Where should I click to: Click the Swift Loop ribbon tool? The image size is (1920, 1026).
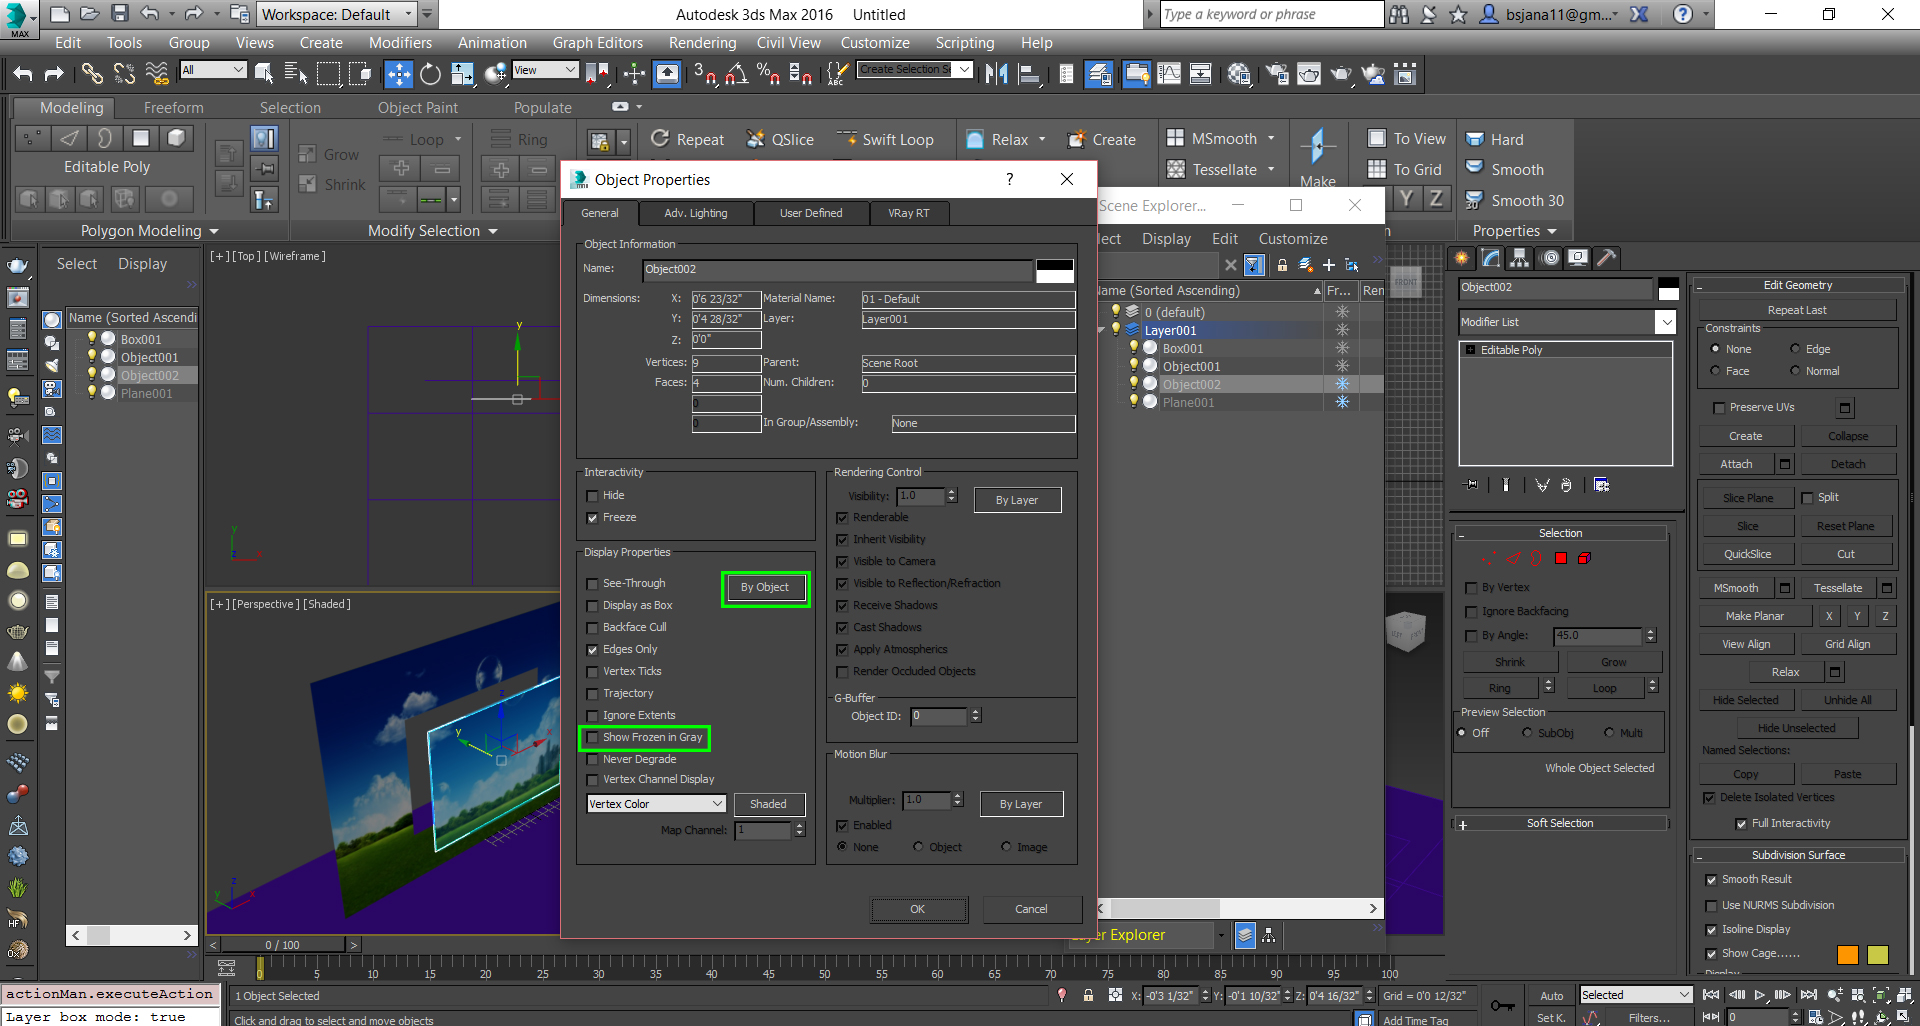click(x=886, y=140)
